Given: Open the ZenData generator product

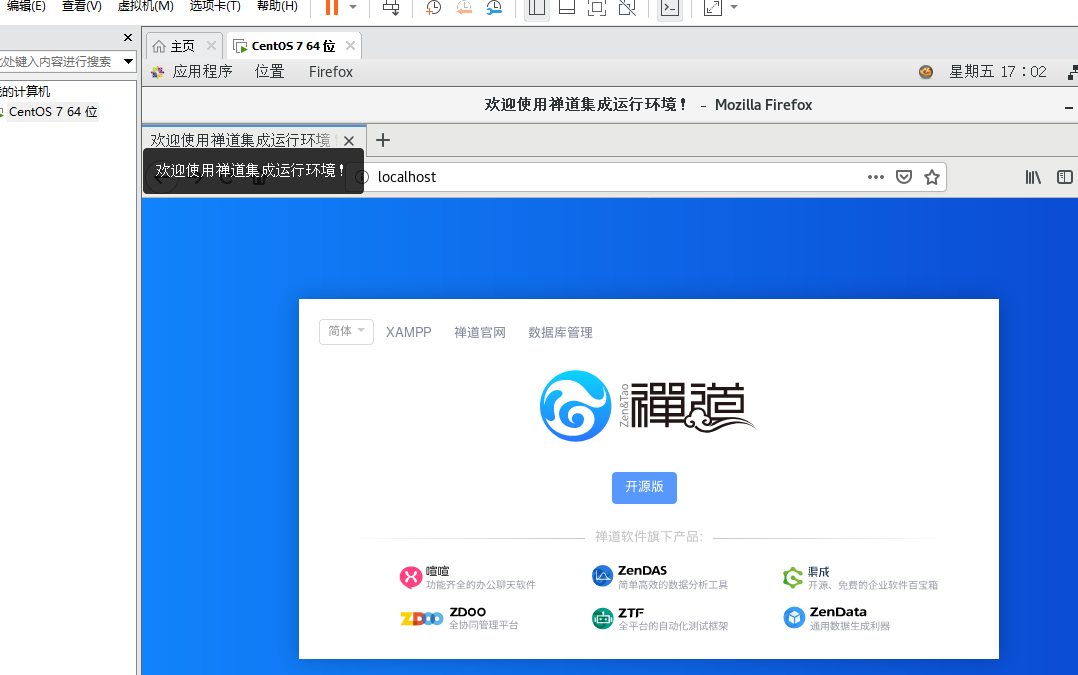Looking at the screenshot, I should tap(837, 618).
